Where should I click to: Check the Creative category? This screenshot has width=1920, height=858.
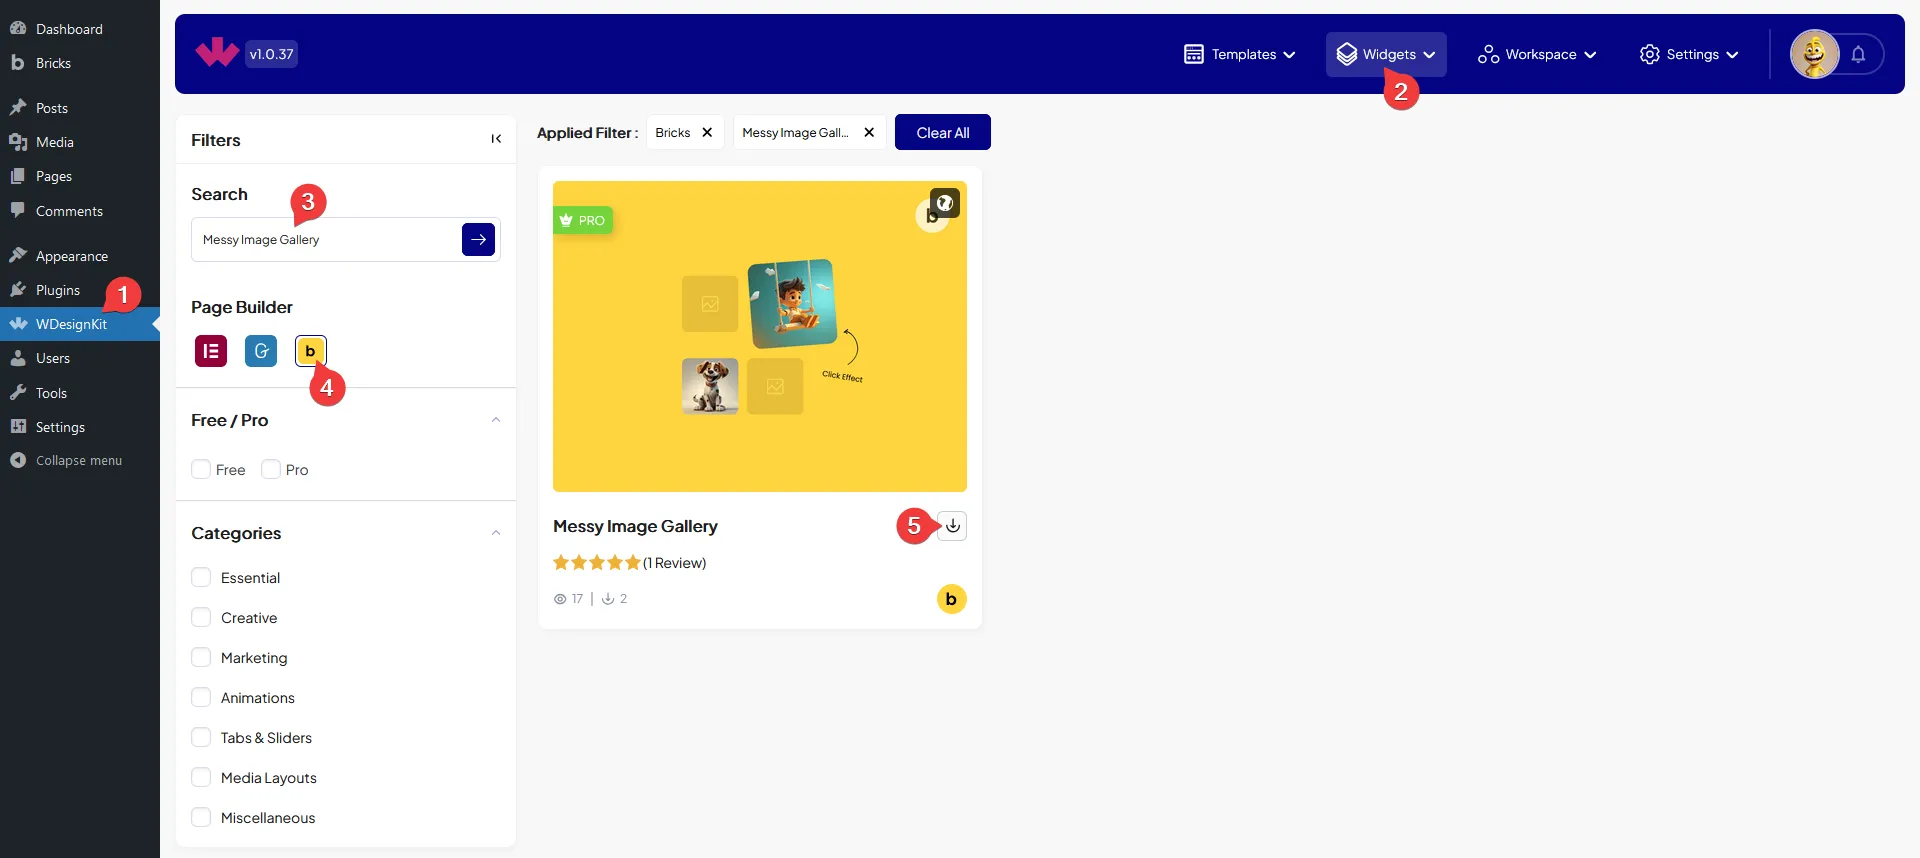201,618
